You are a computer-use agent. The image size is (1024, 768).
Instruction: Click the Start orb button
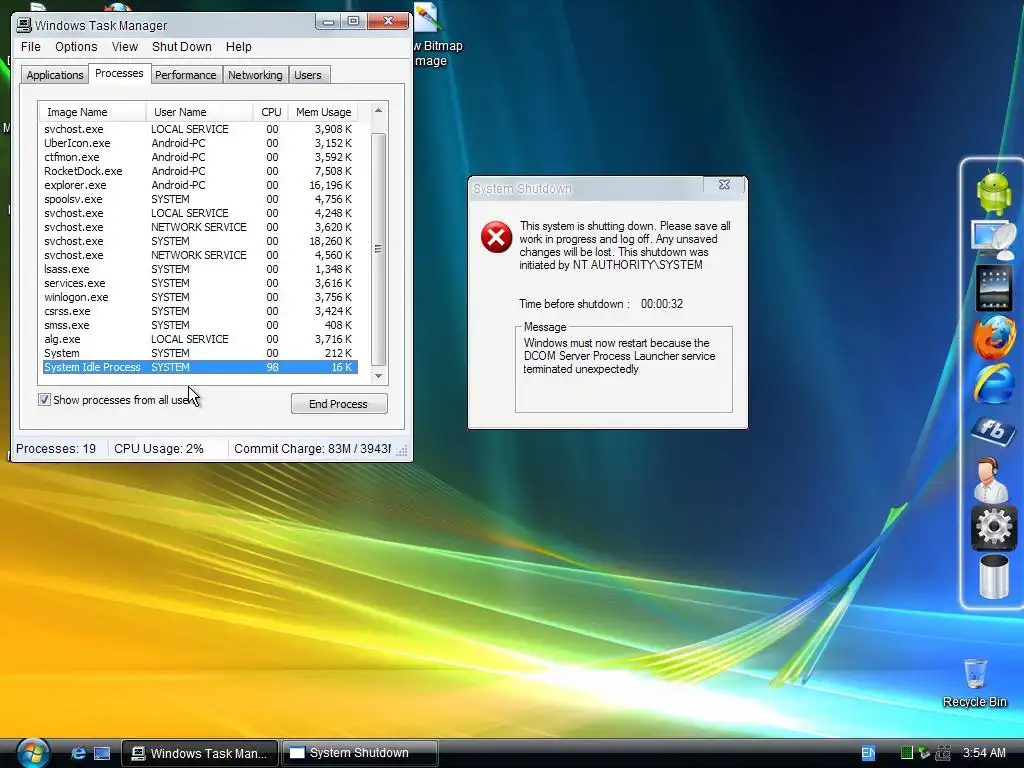(33, 752)
